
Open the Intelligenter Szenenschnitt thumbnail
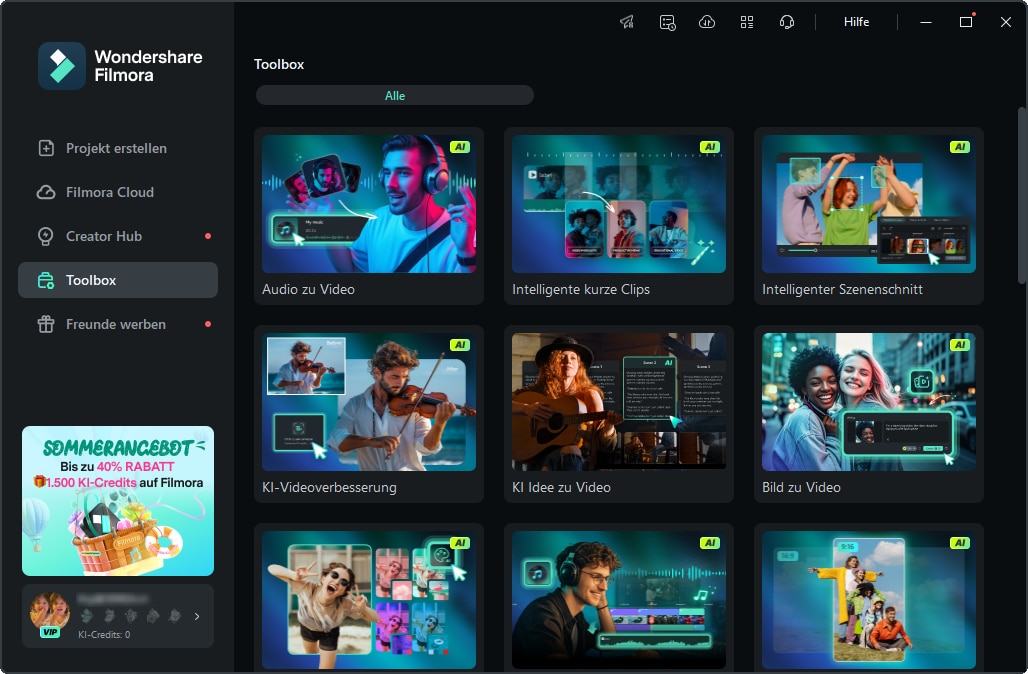point(869,204)
